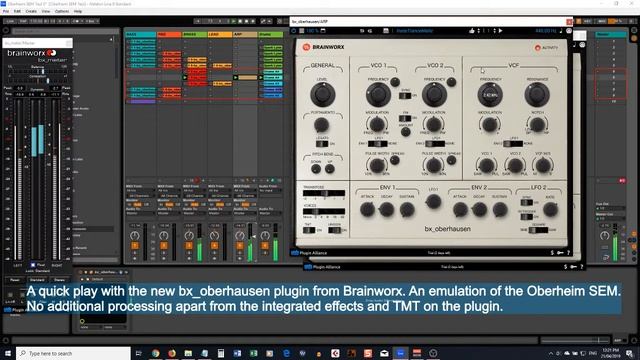
Task: Open BASS track MIDI From All Ins dropdown
Action: tap(139, 191)
